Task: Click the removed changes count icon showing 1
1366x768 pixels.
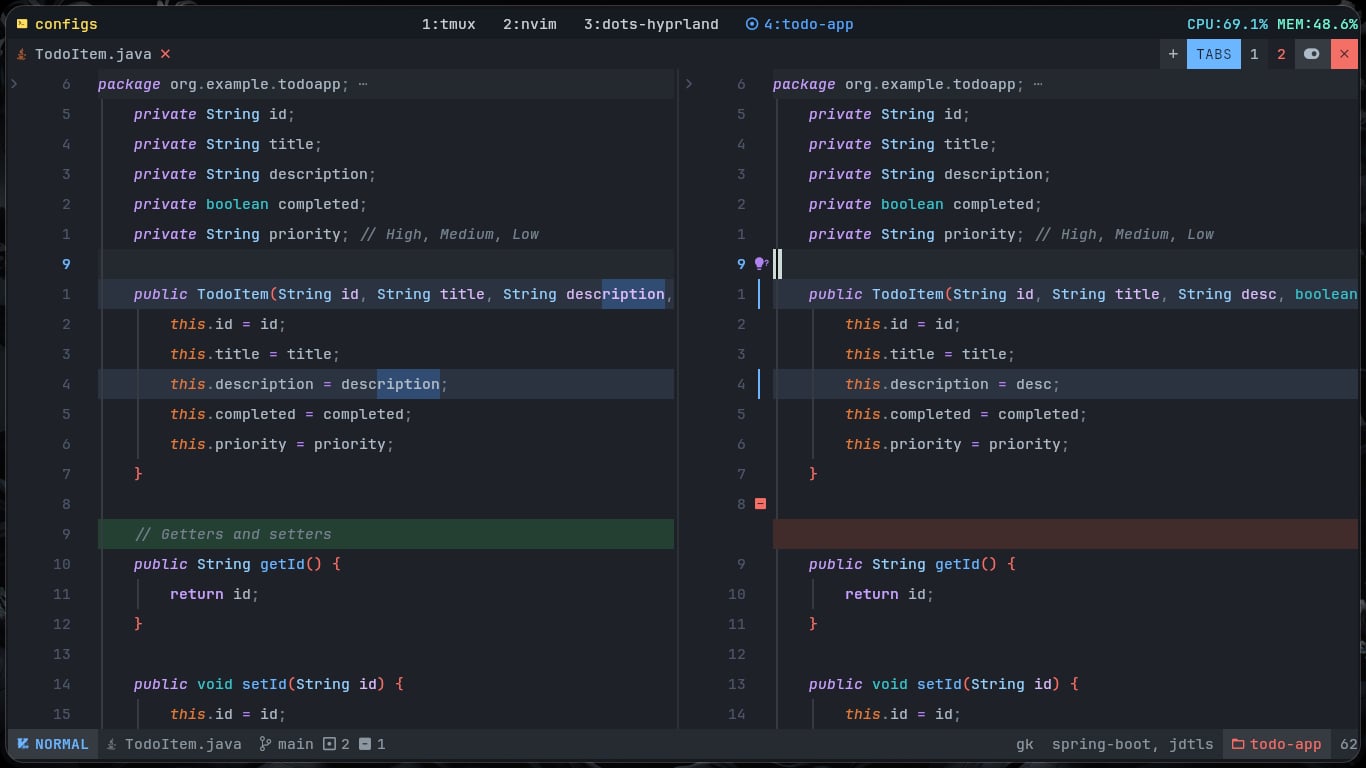Action: tap(364, 744)
